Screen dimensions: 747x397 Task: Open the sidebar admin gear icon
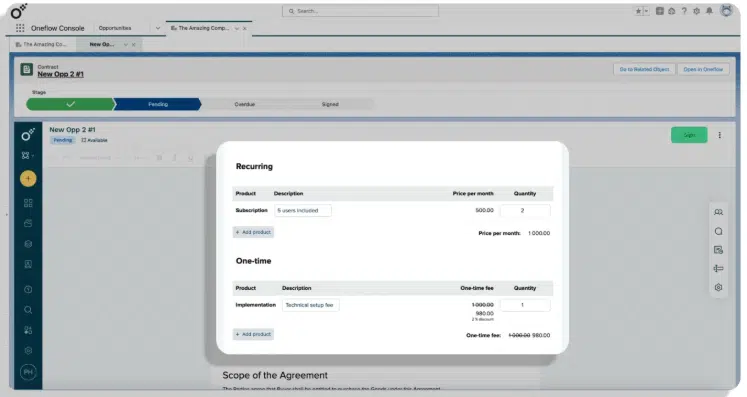click(28, 350)
